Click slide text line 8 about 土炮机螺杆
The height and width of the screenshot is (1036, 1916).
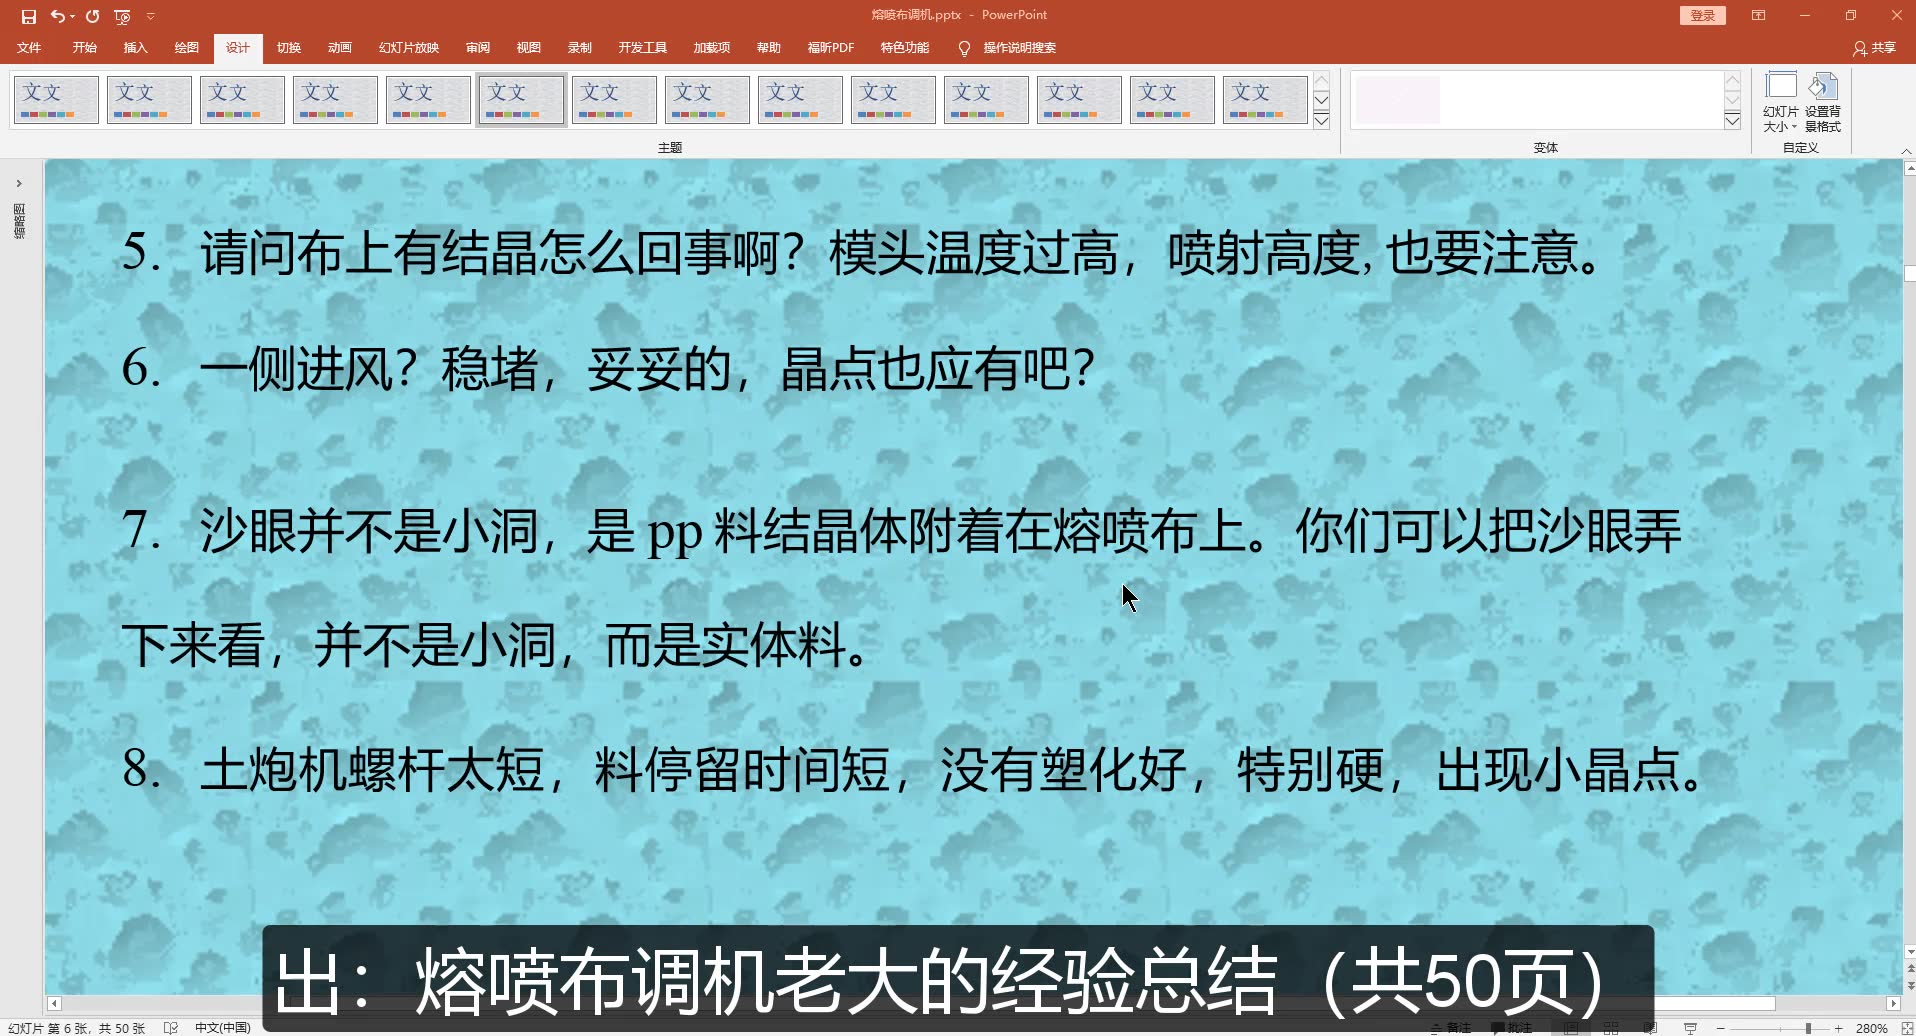(x=912, y=770)
